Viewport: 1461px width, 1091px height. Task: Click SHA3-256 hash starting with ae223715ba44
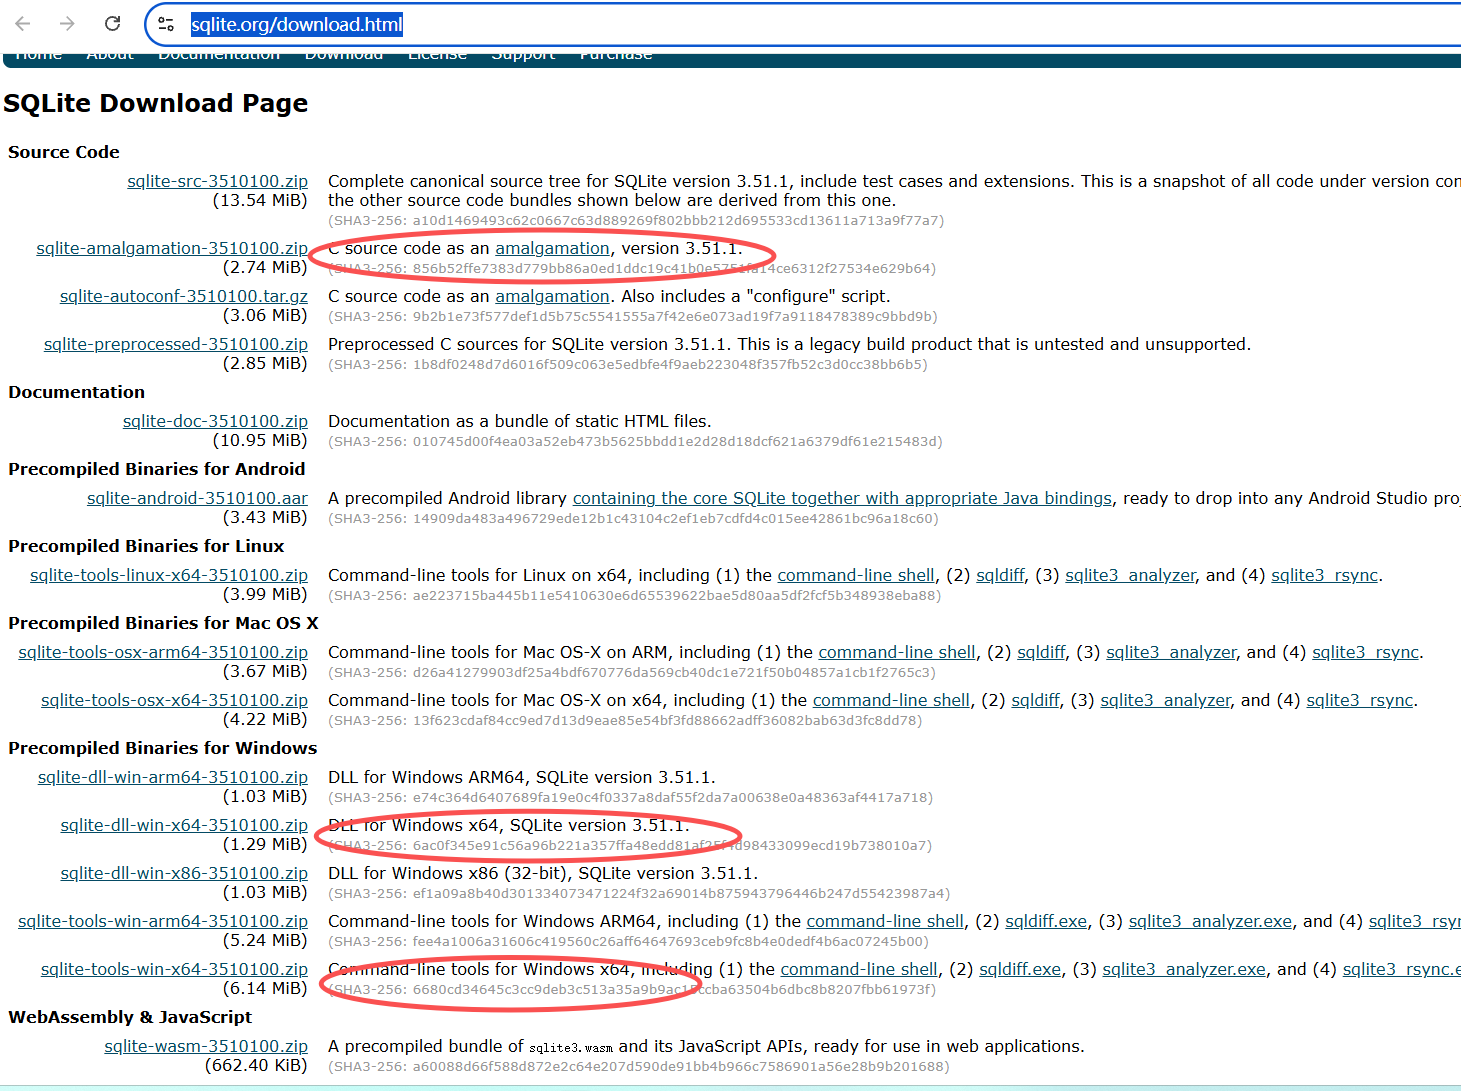(635, 596)
